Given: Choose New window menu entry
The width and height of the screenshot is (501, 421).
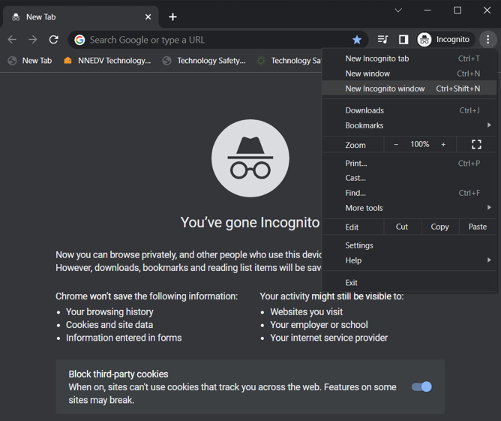Looking at the screenshot, I should [409, 74].
